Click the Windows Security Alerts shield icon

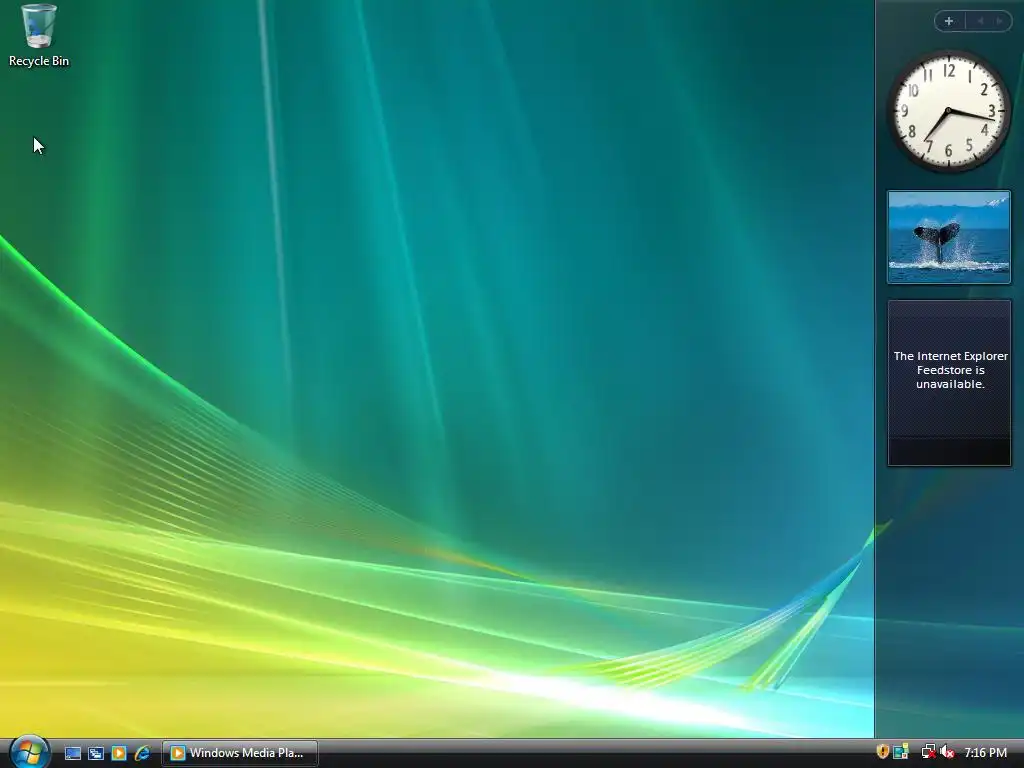pyautogui.click(x=882, y=752)
